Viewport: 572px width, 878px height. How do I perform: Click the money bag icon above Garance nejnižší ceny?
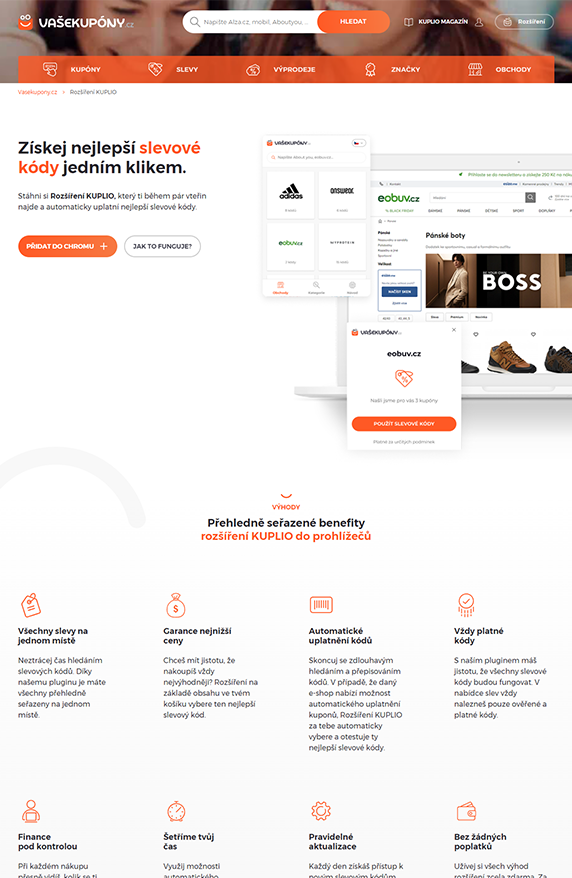click(176, 605)
